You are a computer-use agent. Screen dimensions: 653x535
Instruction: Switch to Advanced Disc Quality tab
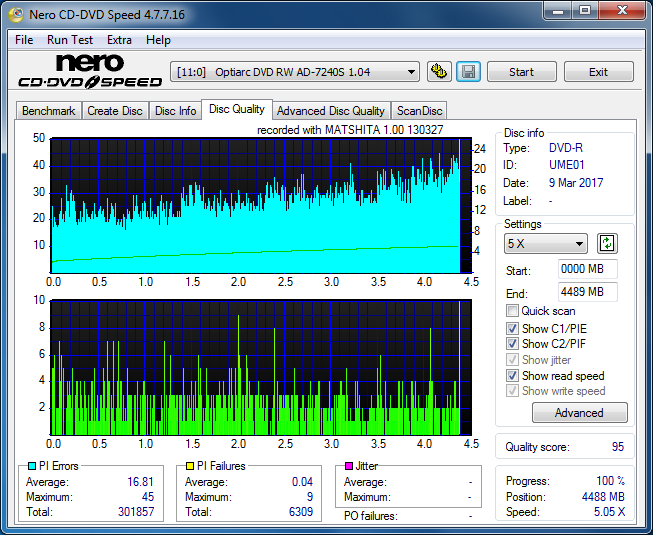tap(331, 111)
